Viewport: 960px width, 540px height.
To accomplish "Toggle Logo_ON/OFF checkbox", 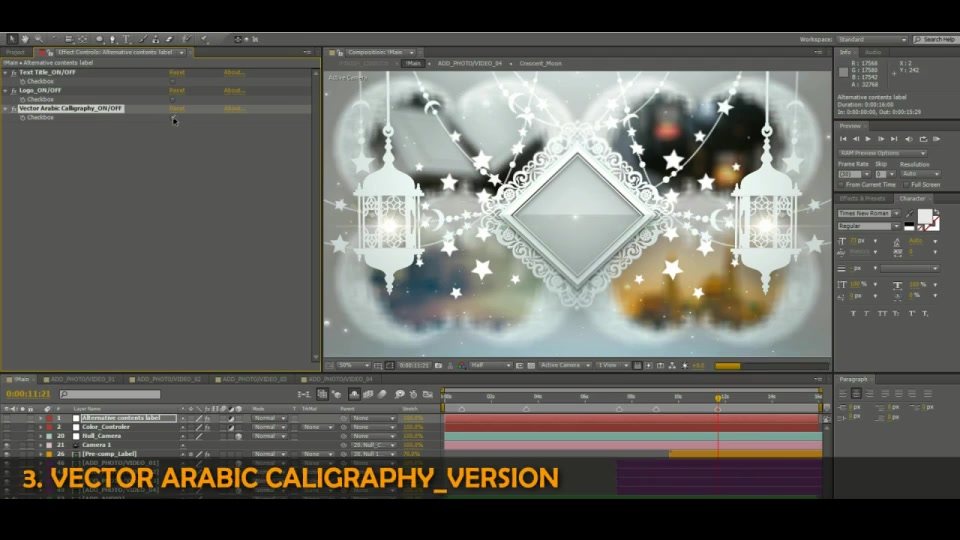I will (172, 99).
